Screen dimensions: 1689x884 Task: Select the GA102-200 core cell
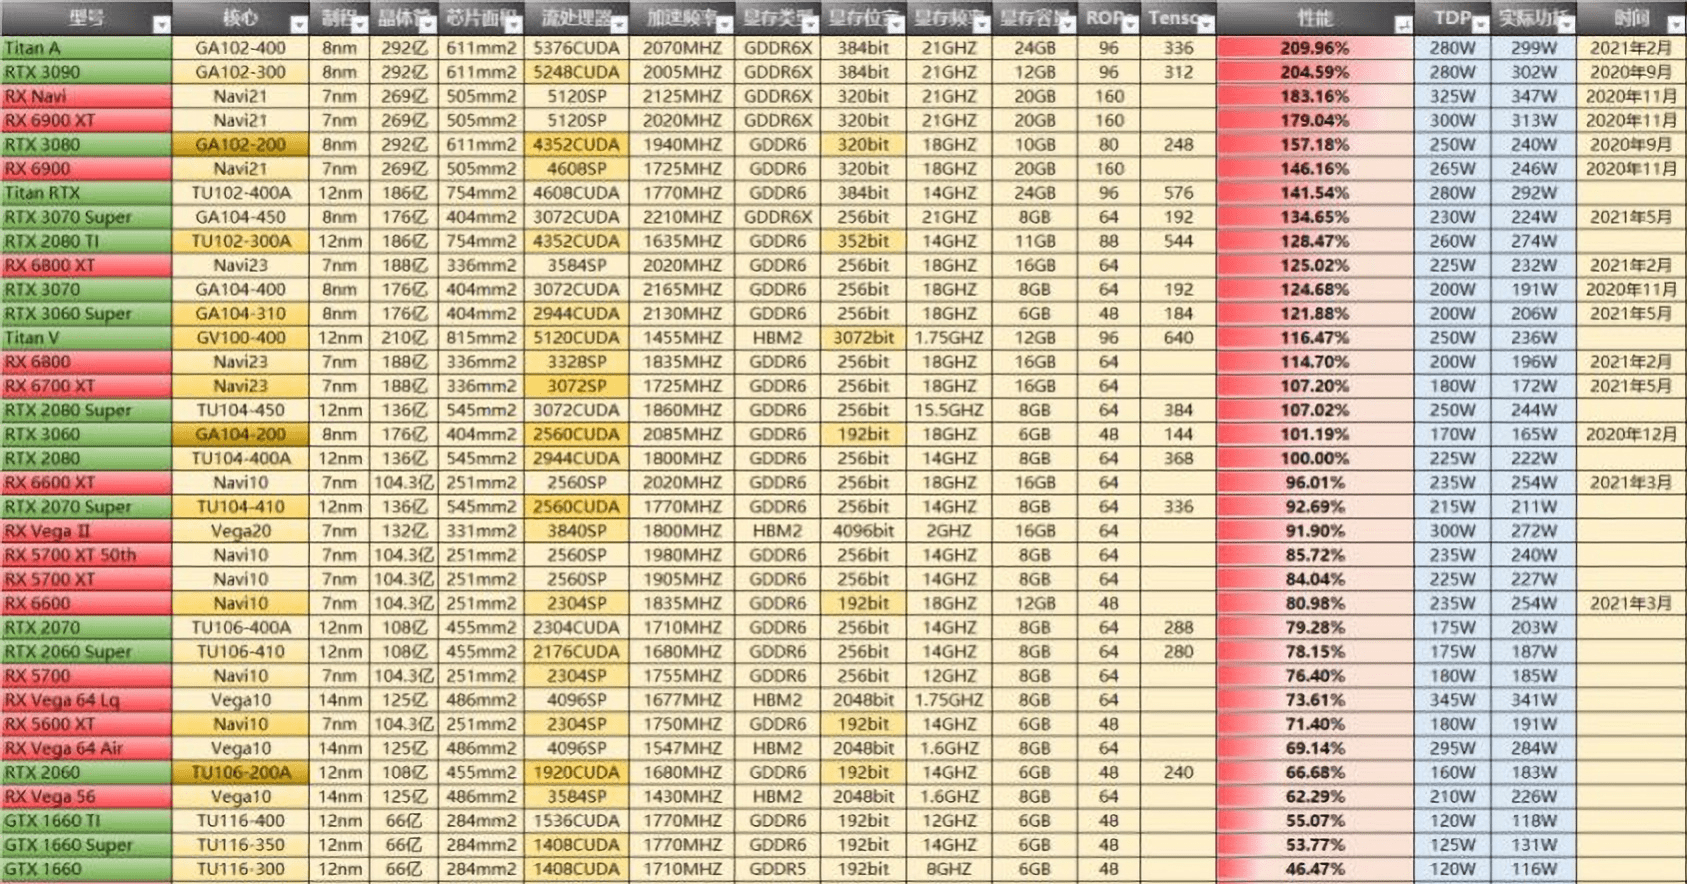[240, 145]
